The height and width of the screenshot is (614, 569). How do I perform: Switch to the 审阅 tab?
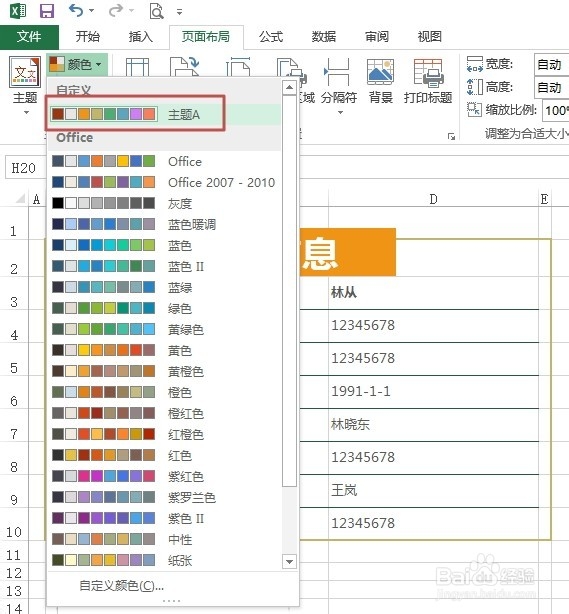377,37
